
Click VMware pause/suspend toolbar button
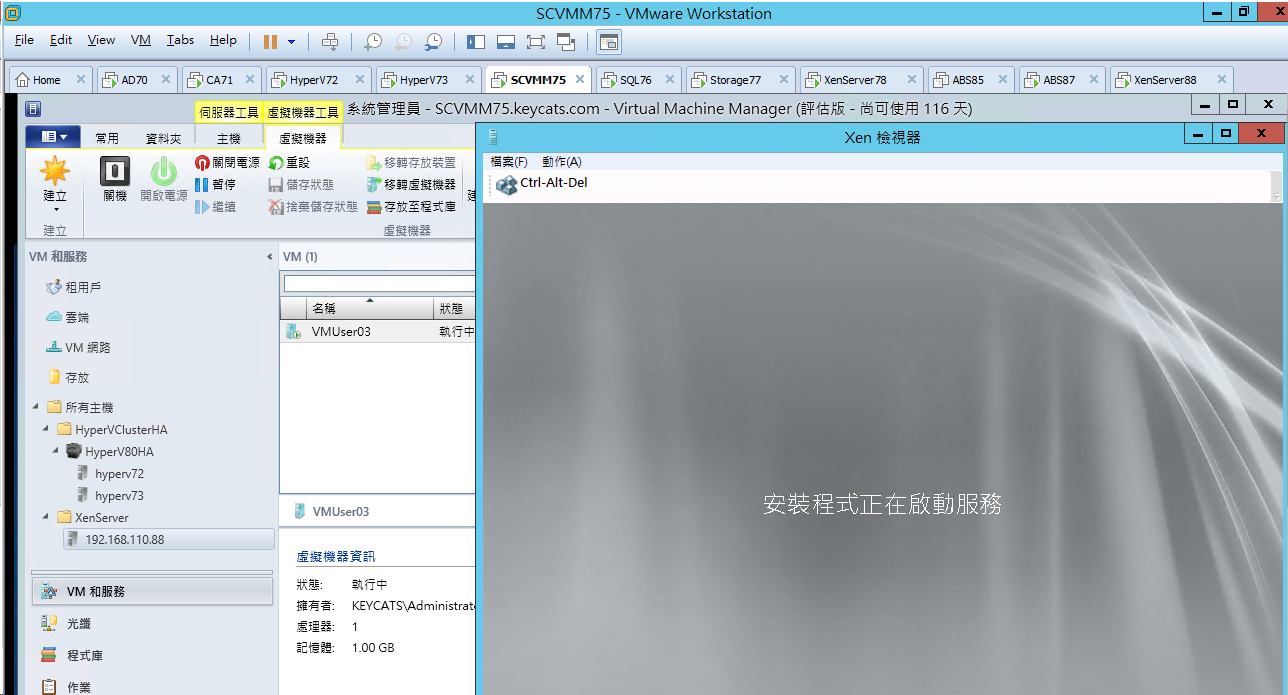(270, 41)
